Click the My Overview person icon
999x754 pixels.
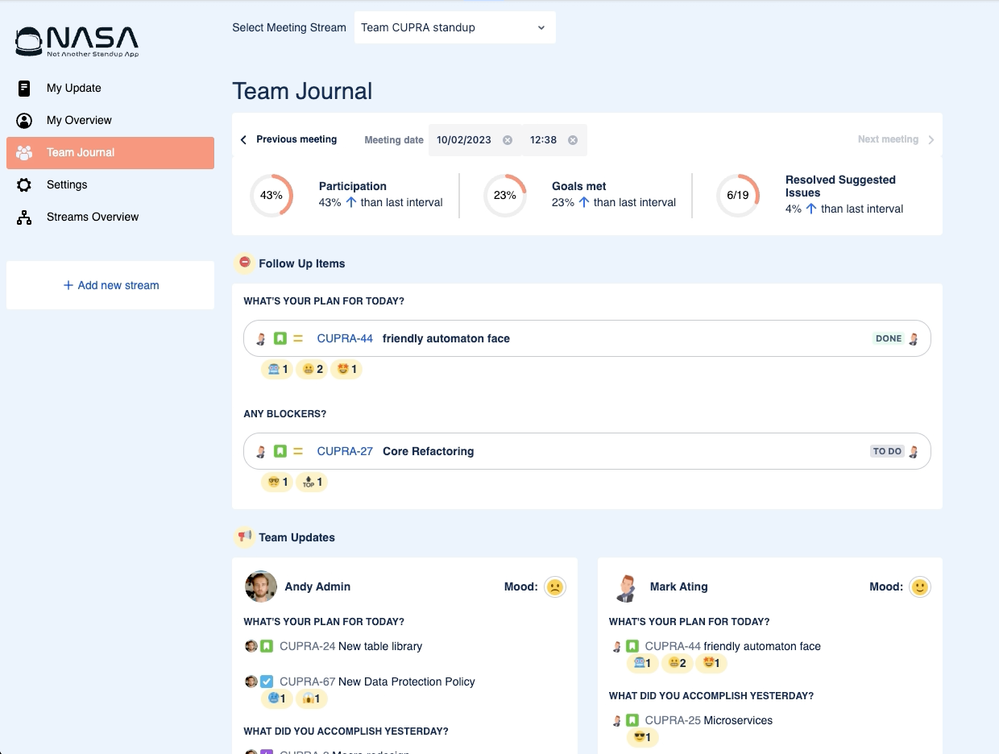[x=24, y=120]
